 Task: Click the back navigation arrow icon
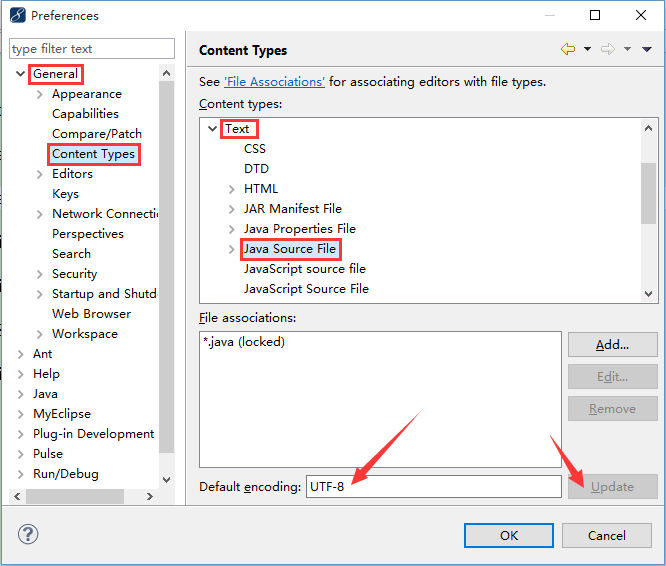[568, 49]
